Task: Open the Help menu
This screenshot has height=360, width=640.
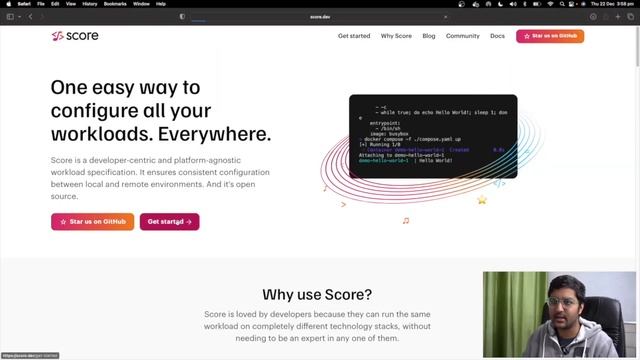Action: click(161, 4)
